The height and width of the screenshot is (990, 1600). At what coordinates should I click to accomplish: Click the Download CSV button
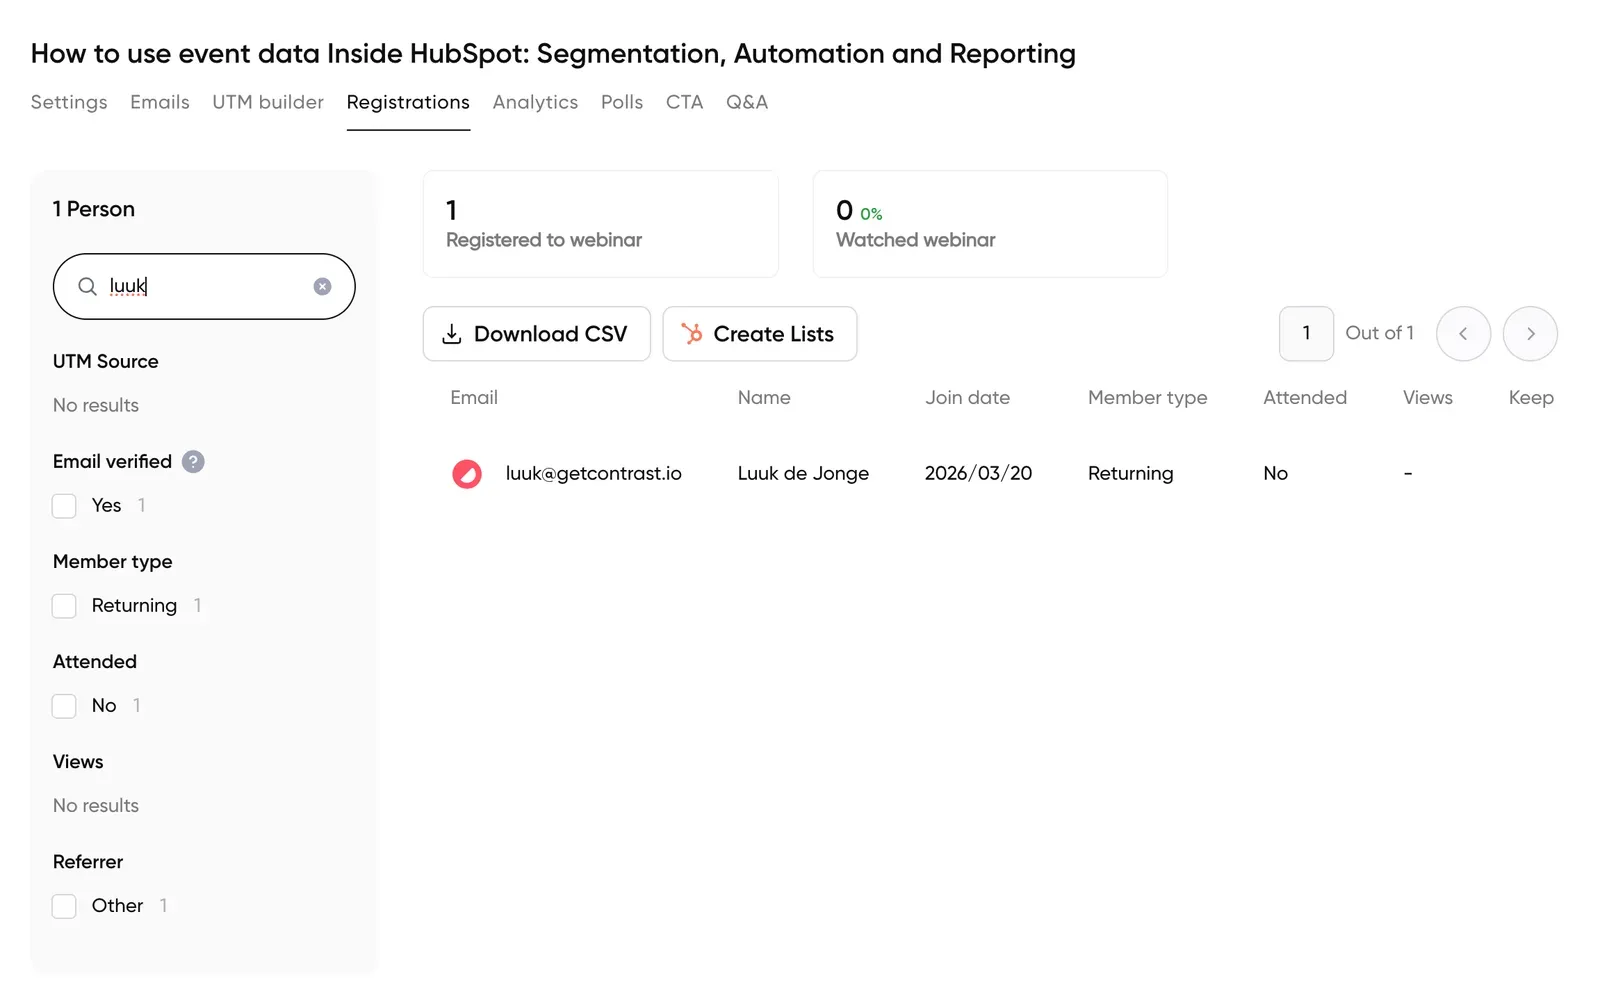[537, 334]
